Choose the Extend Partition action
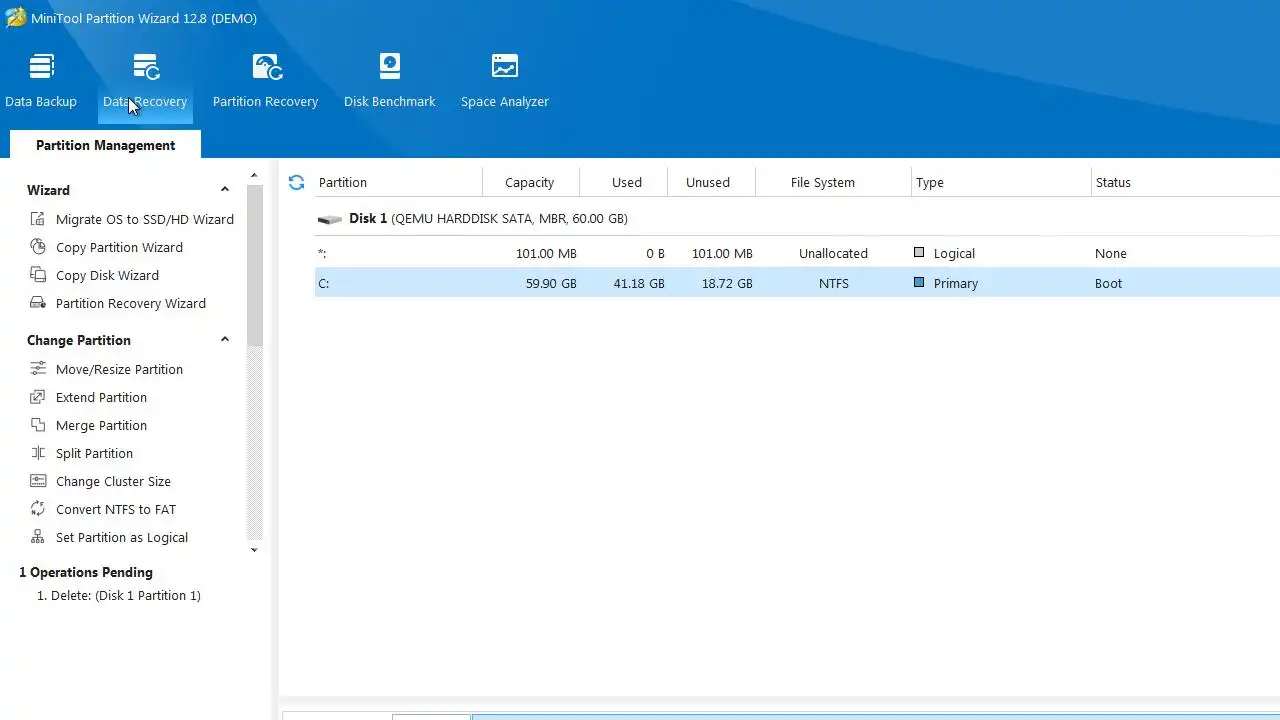 pos(101,397)
